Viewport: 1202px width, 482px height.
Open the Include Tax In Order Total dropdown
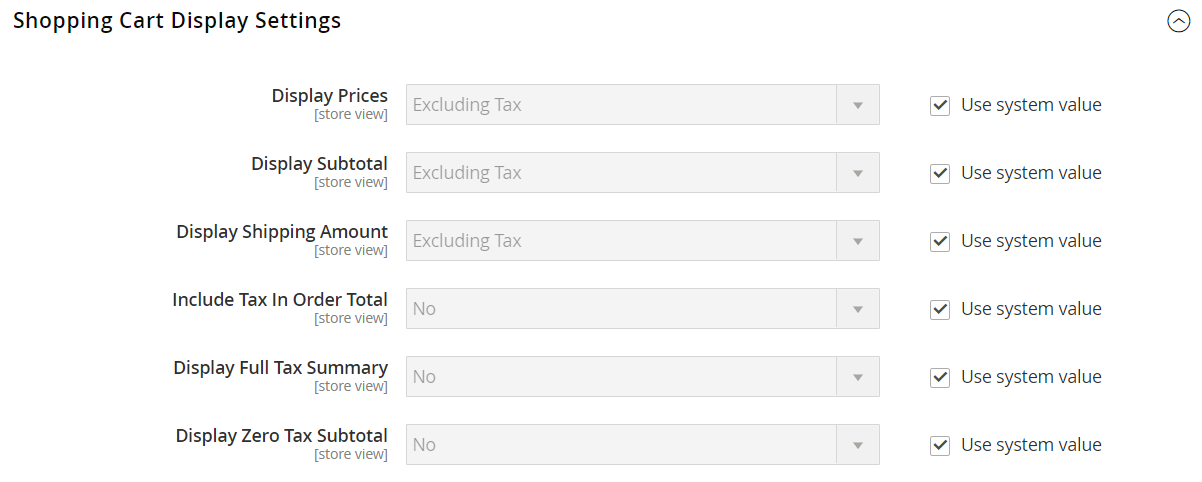click(x=642, y=309)
